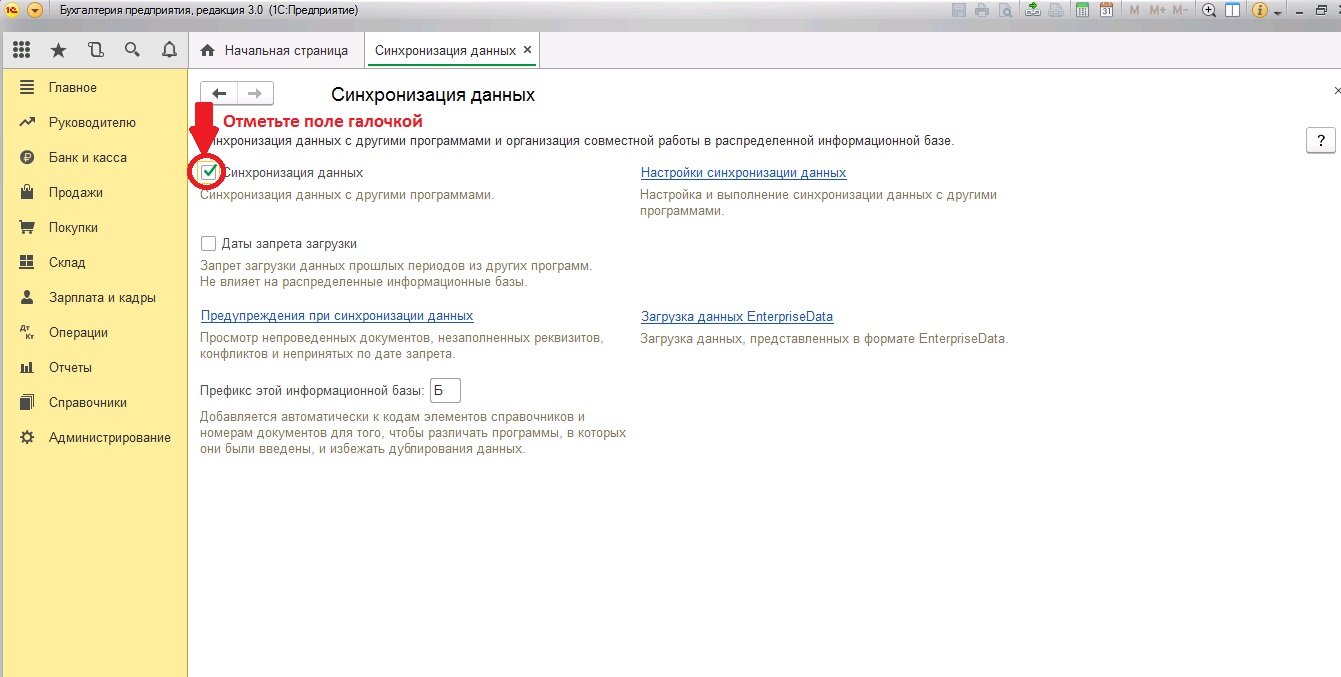Enable the Даты запрета загрузки checkbox
The image size is (1341, 677).
coord(208,243)
